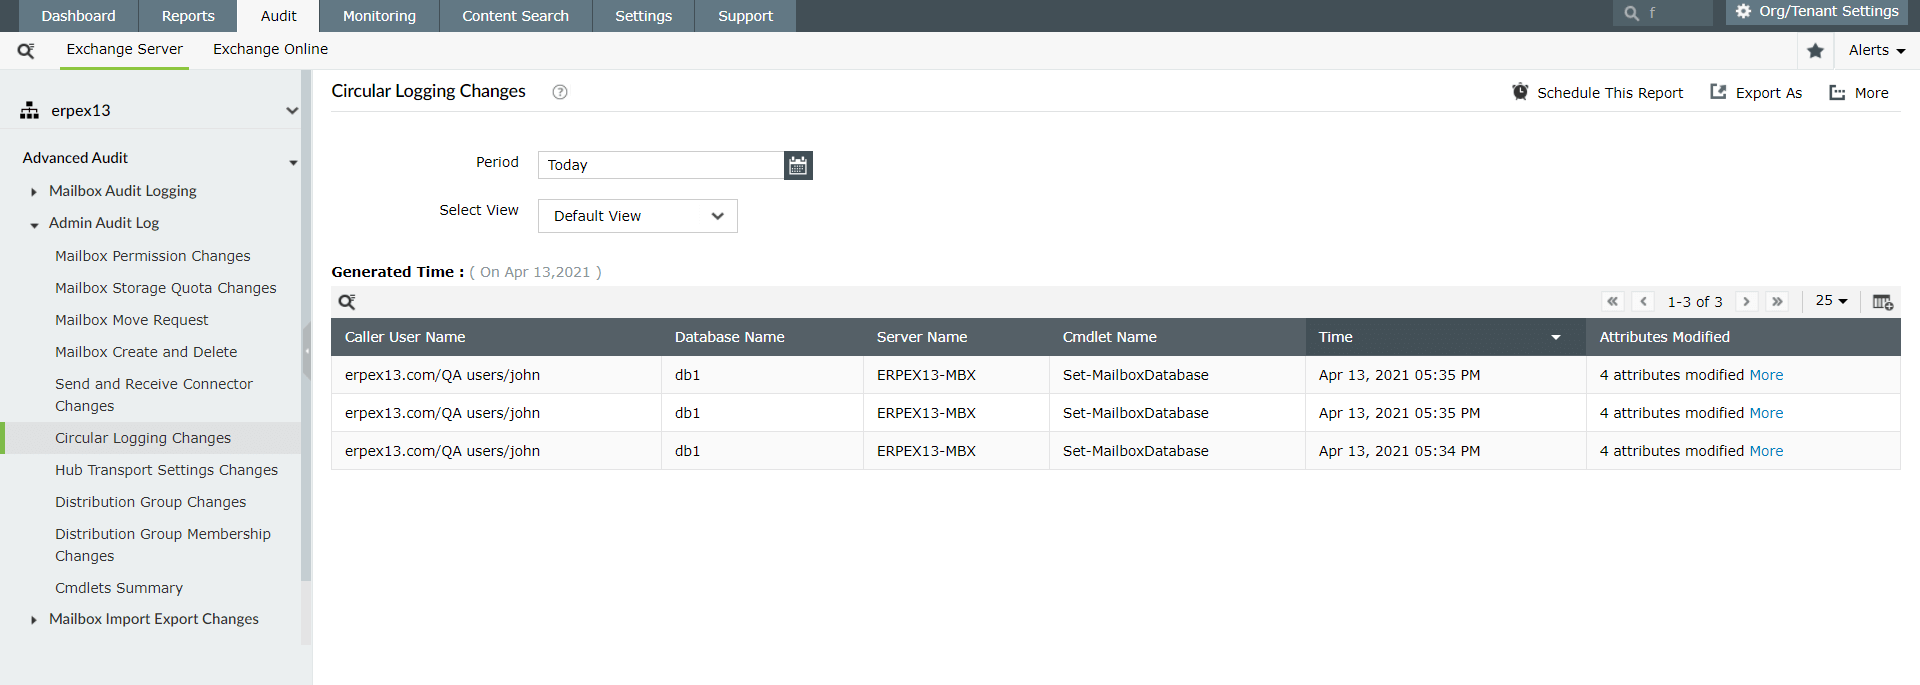Expand the erpex13 server selector
Screen dimensions: 1920x685
[291, 111]
